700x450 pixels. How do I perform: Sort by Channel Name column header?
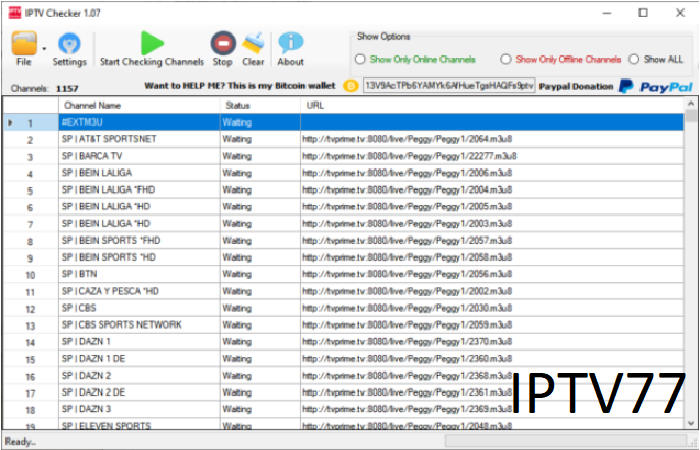point(139,105)
